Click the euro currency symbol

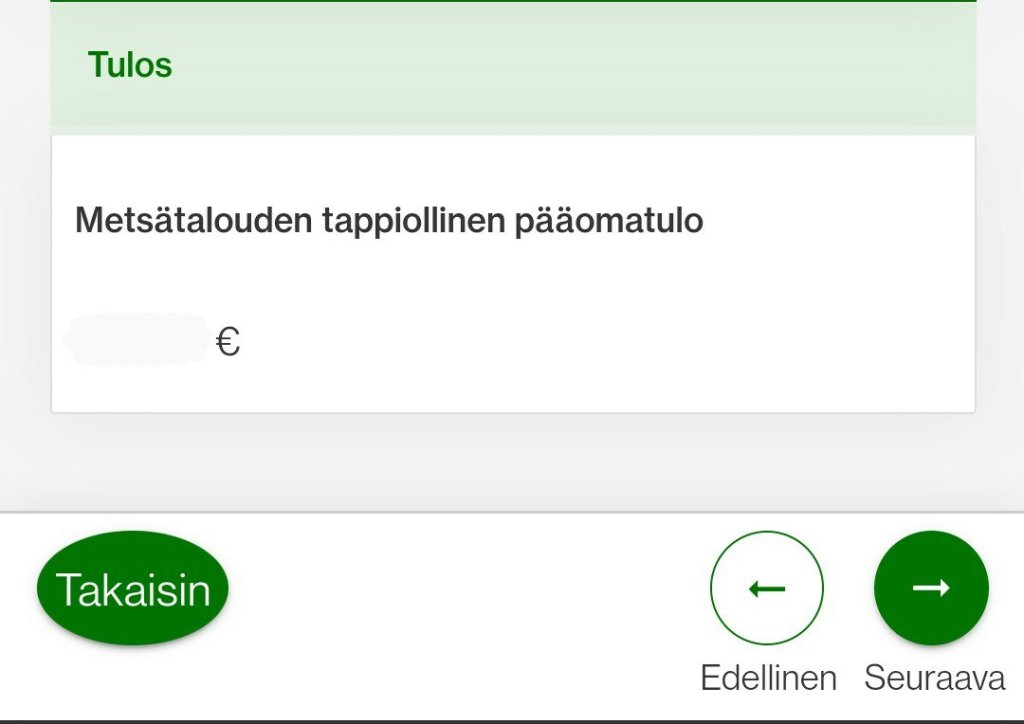coord(228,343)
